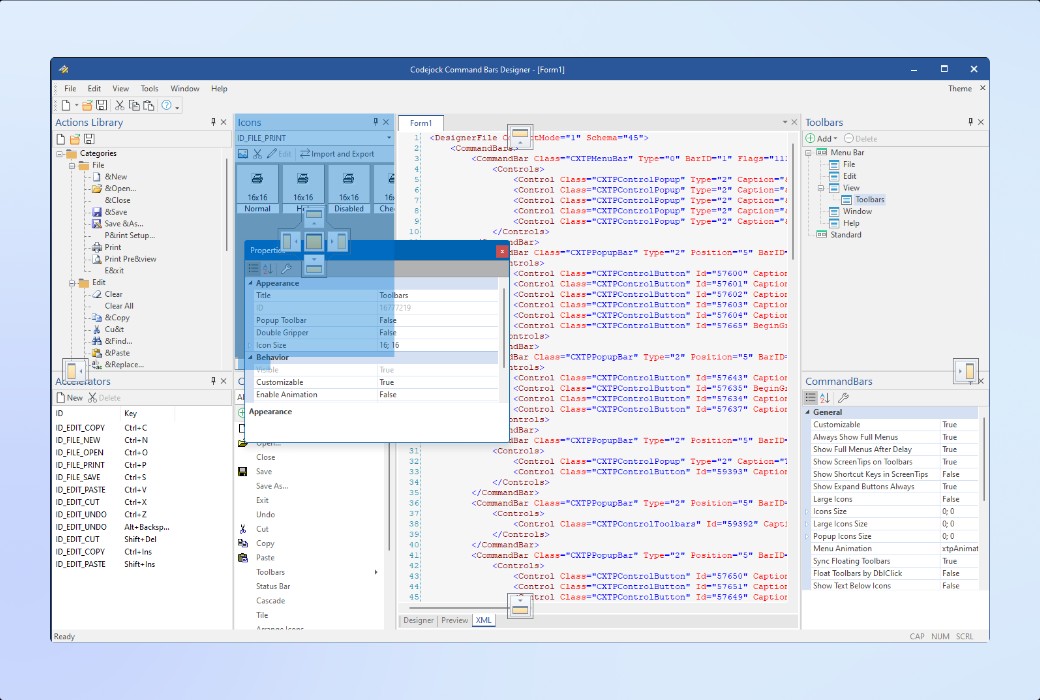
Task: Open the Edit menu
Action: coord(94,88)
